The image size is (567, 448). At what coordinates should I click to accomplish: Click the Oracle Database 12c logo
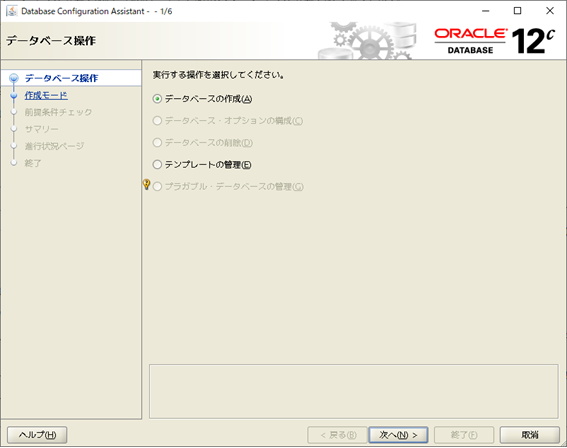tap(494, 41)
